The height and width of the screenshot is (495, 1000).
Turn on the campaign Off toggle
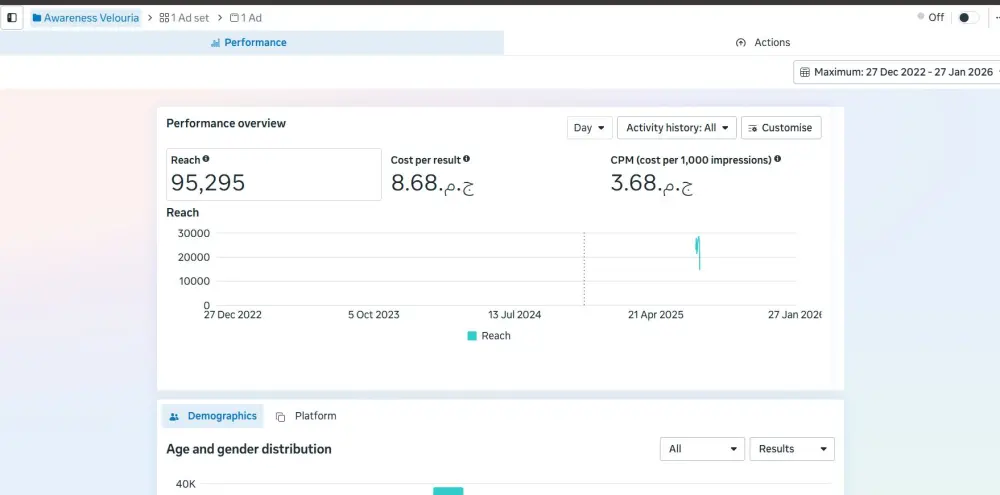(967, 18)
